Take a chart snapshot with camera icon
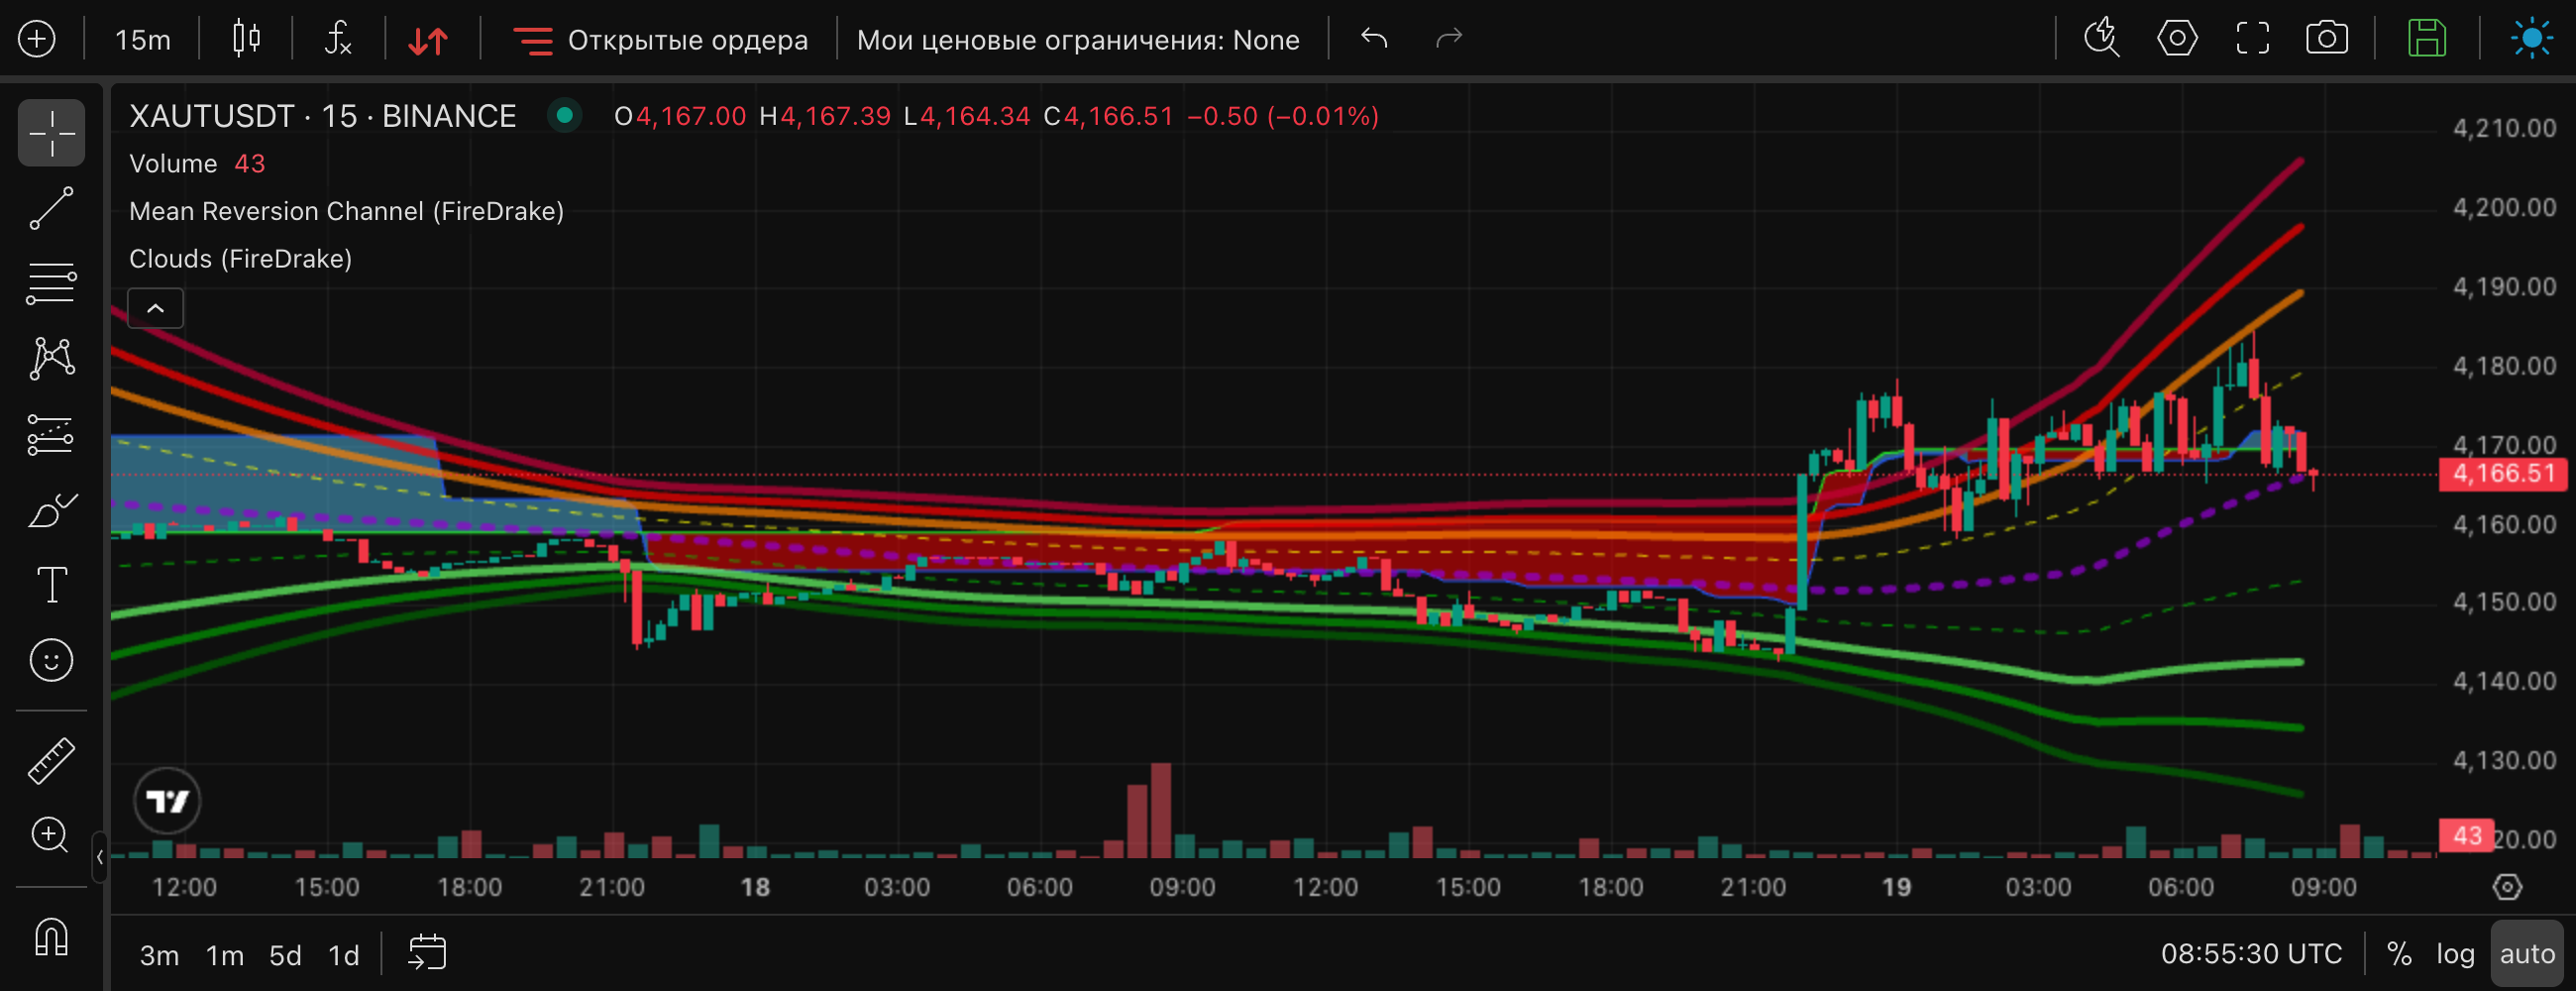Image resolution: width=2576 pixels, height=991 pixels. pyautogui.click(x=2327, y=39)
